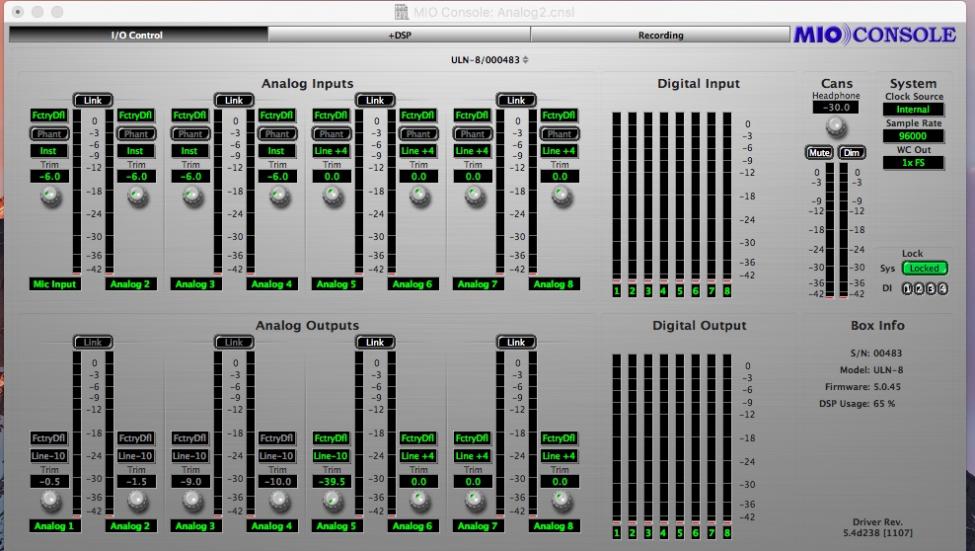Open Line +4 menu on input Analog 5
This screenshot has width=975, height=551.
[x=331, y=151]
